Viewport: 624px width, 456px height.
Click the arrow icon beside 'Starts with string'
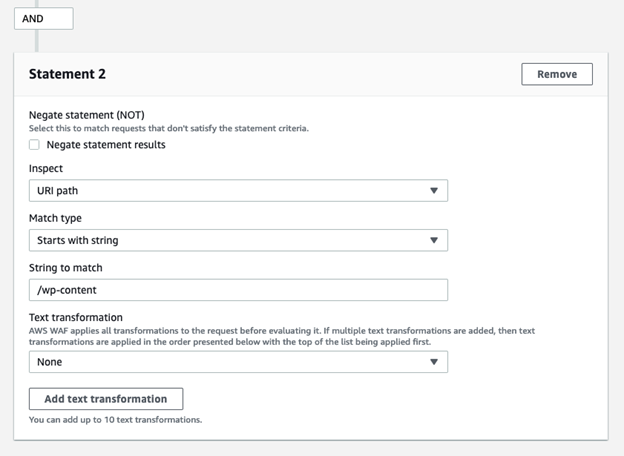(x=433, y=240)
